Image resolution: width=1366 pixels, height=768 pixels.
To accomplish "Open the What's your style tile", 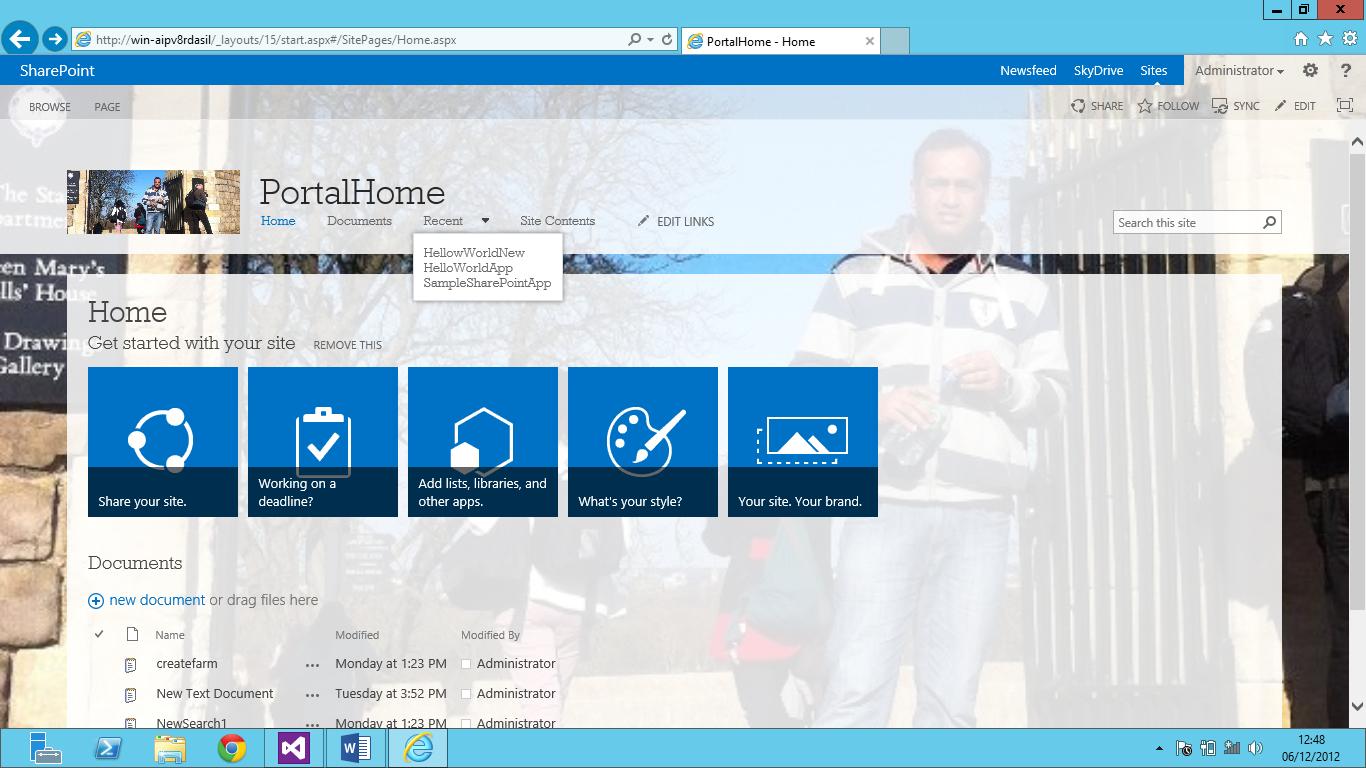I will (x=643, y=442).
